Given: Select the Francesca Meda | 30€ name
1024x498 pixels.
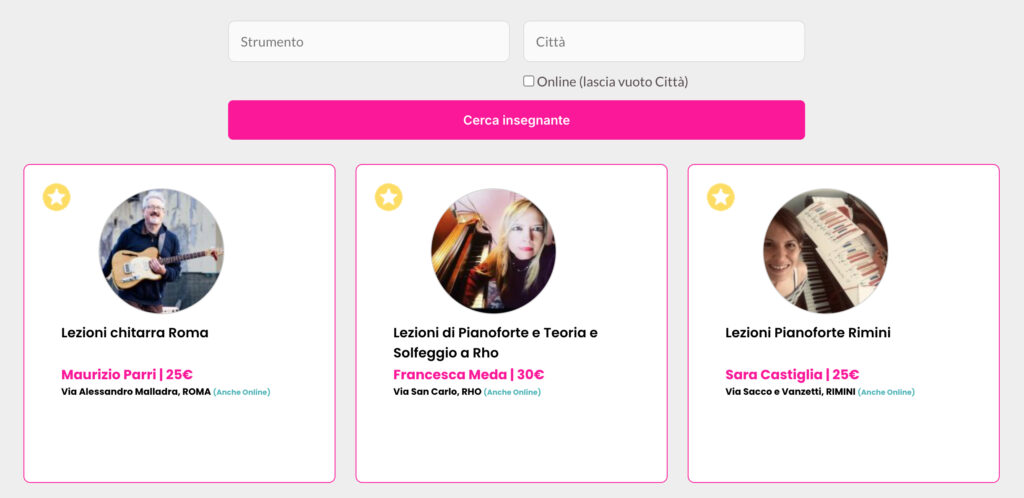Looking at the screenshot, I should [x=468, y=375].
